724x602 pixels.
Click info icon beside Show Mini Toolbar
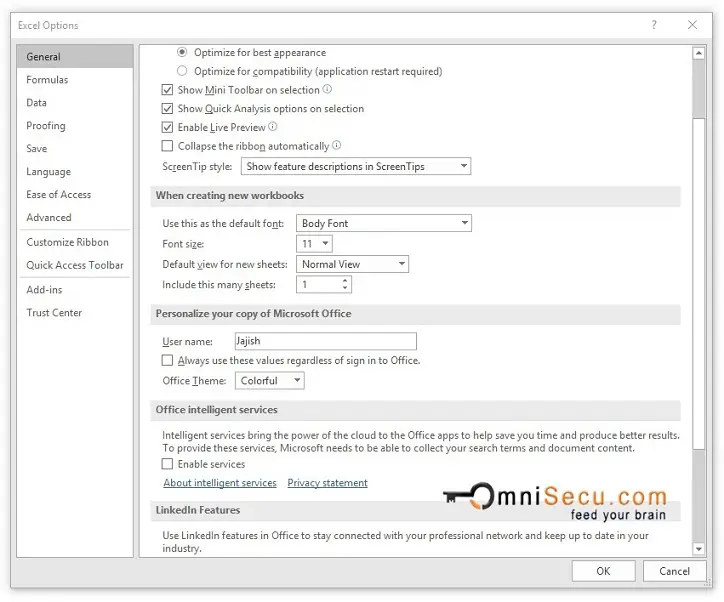pyautogui.click(x=327, y=89)
